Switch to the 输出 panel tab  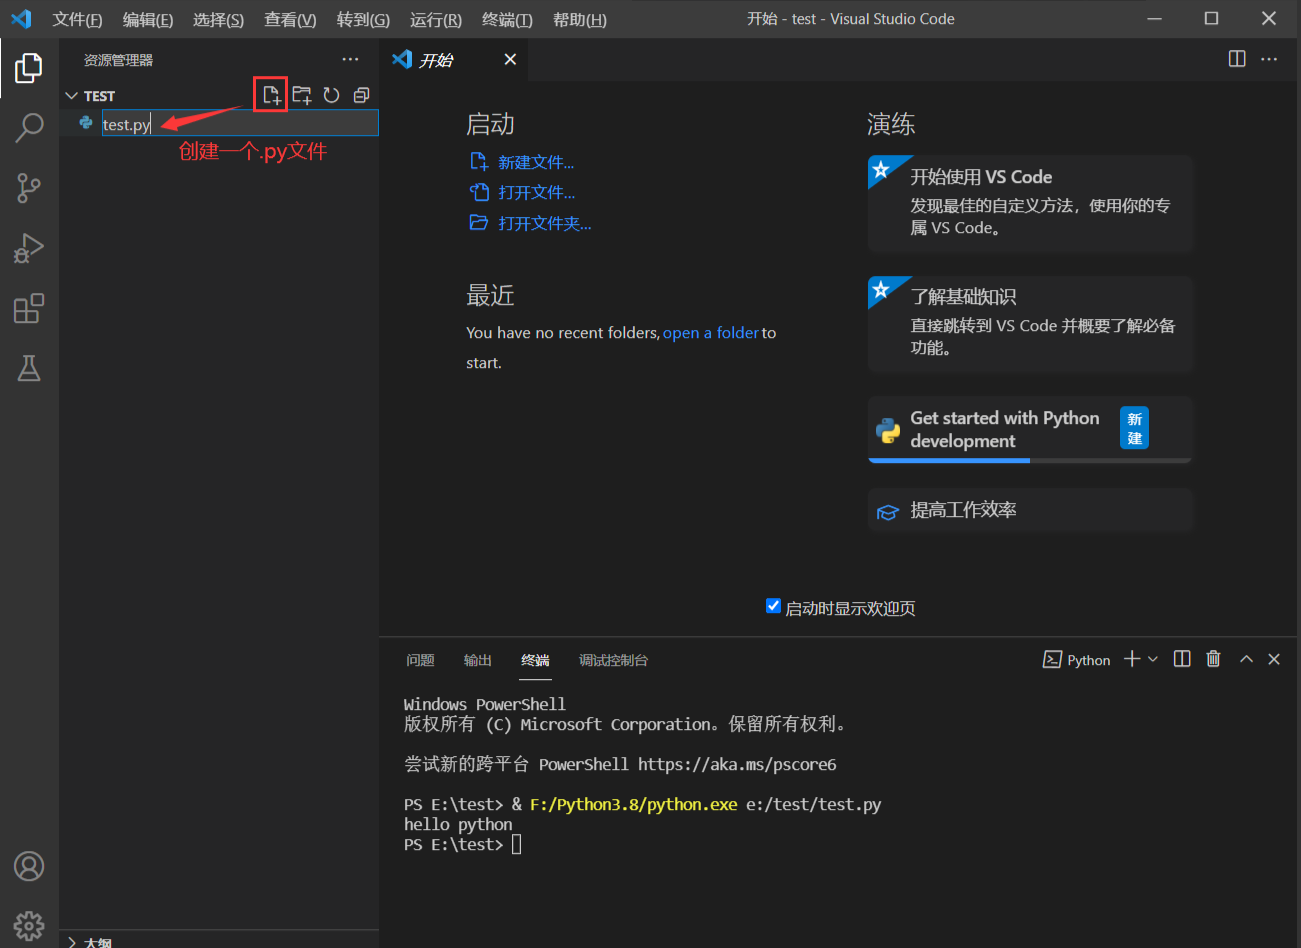point(478,660)
